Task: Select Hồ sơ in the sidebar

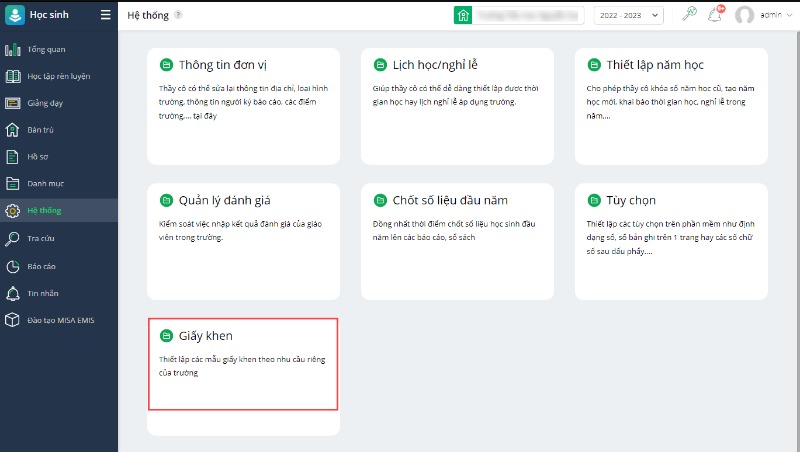Action: pyautogui.click(x=40, y=157)
